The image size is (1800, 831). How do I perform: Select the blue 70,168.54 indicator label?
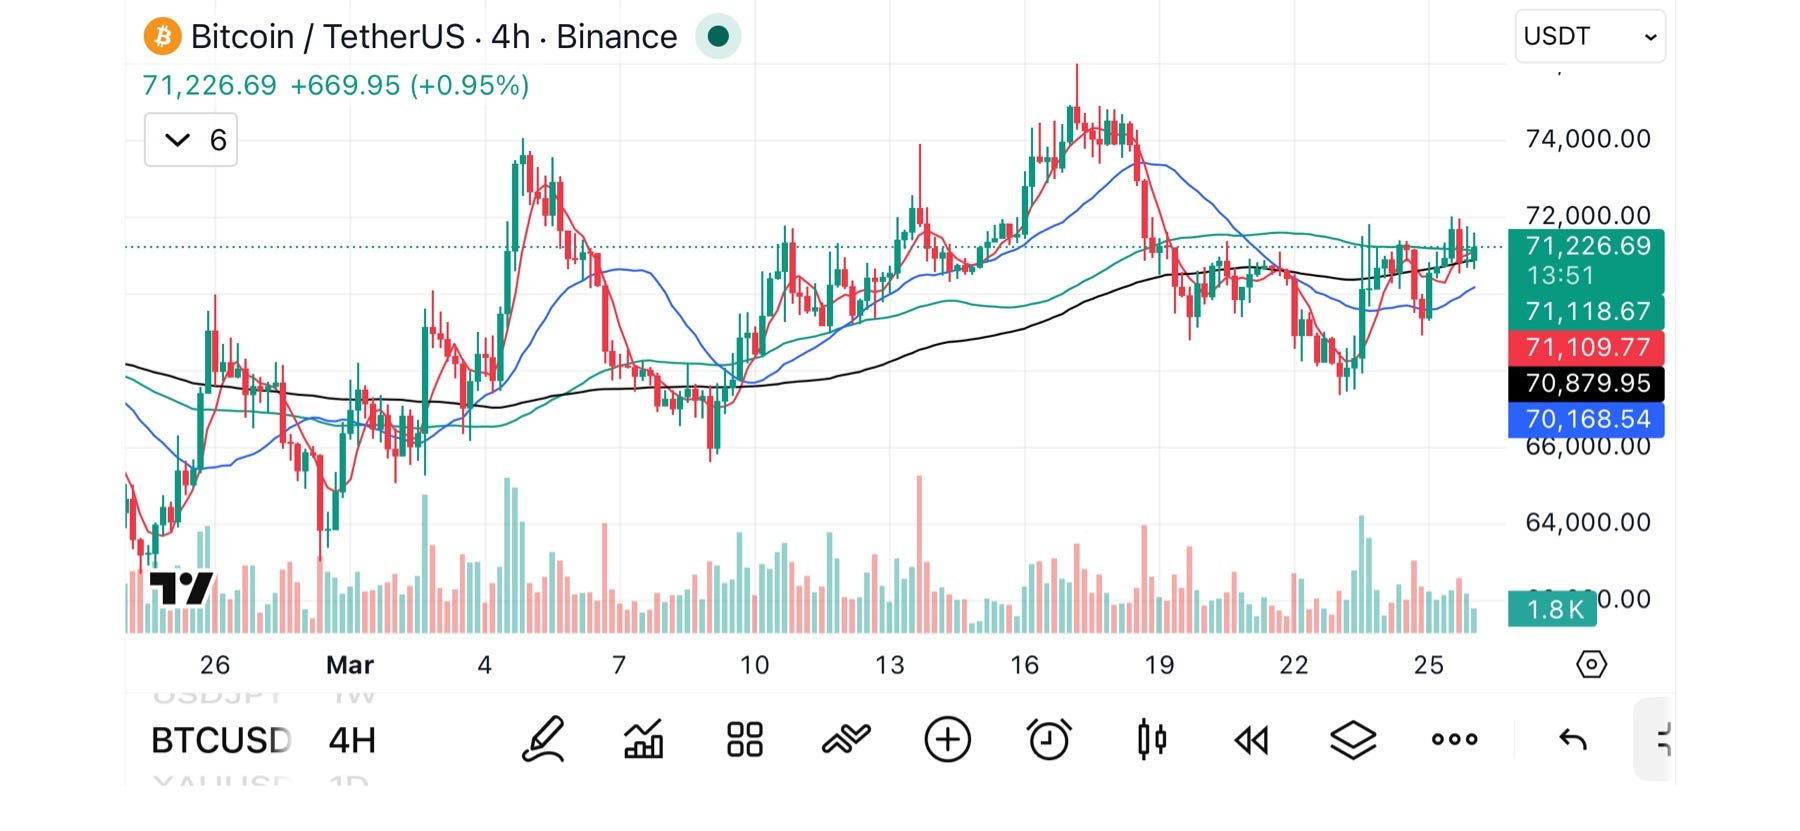[x=1586, y=420]
